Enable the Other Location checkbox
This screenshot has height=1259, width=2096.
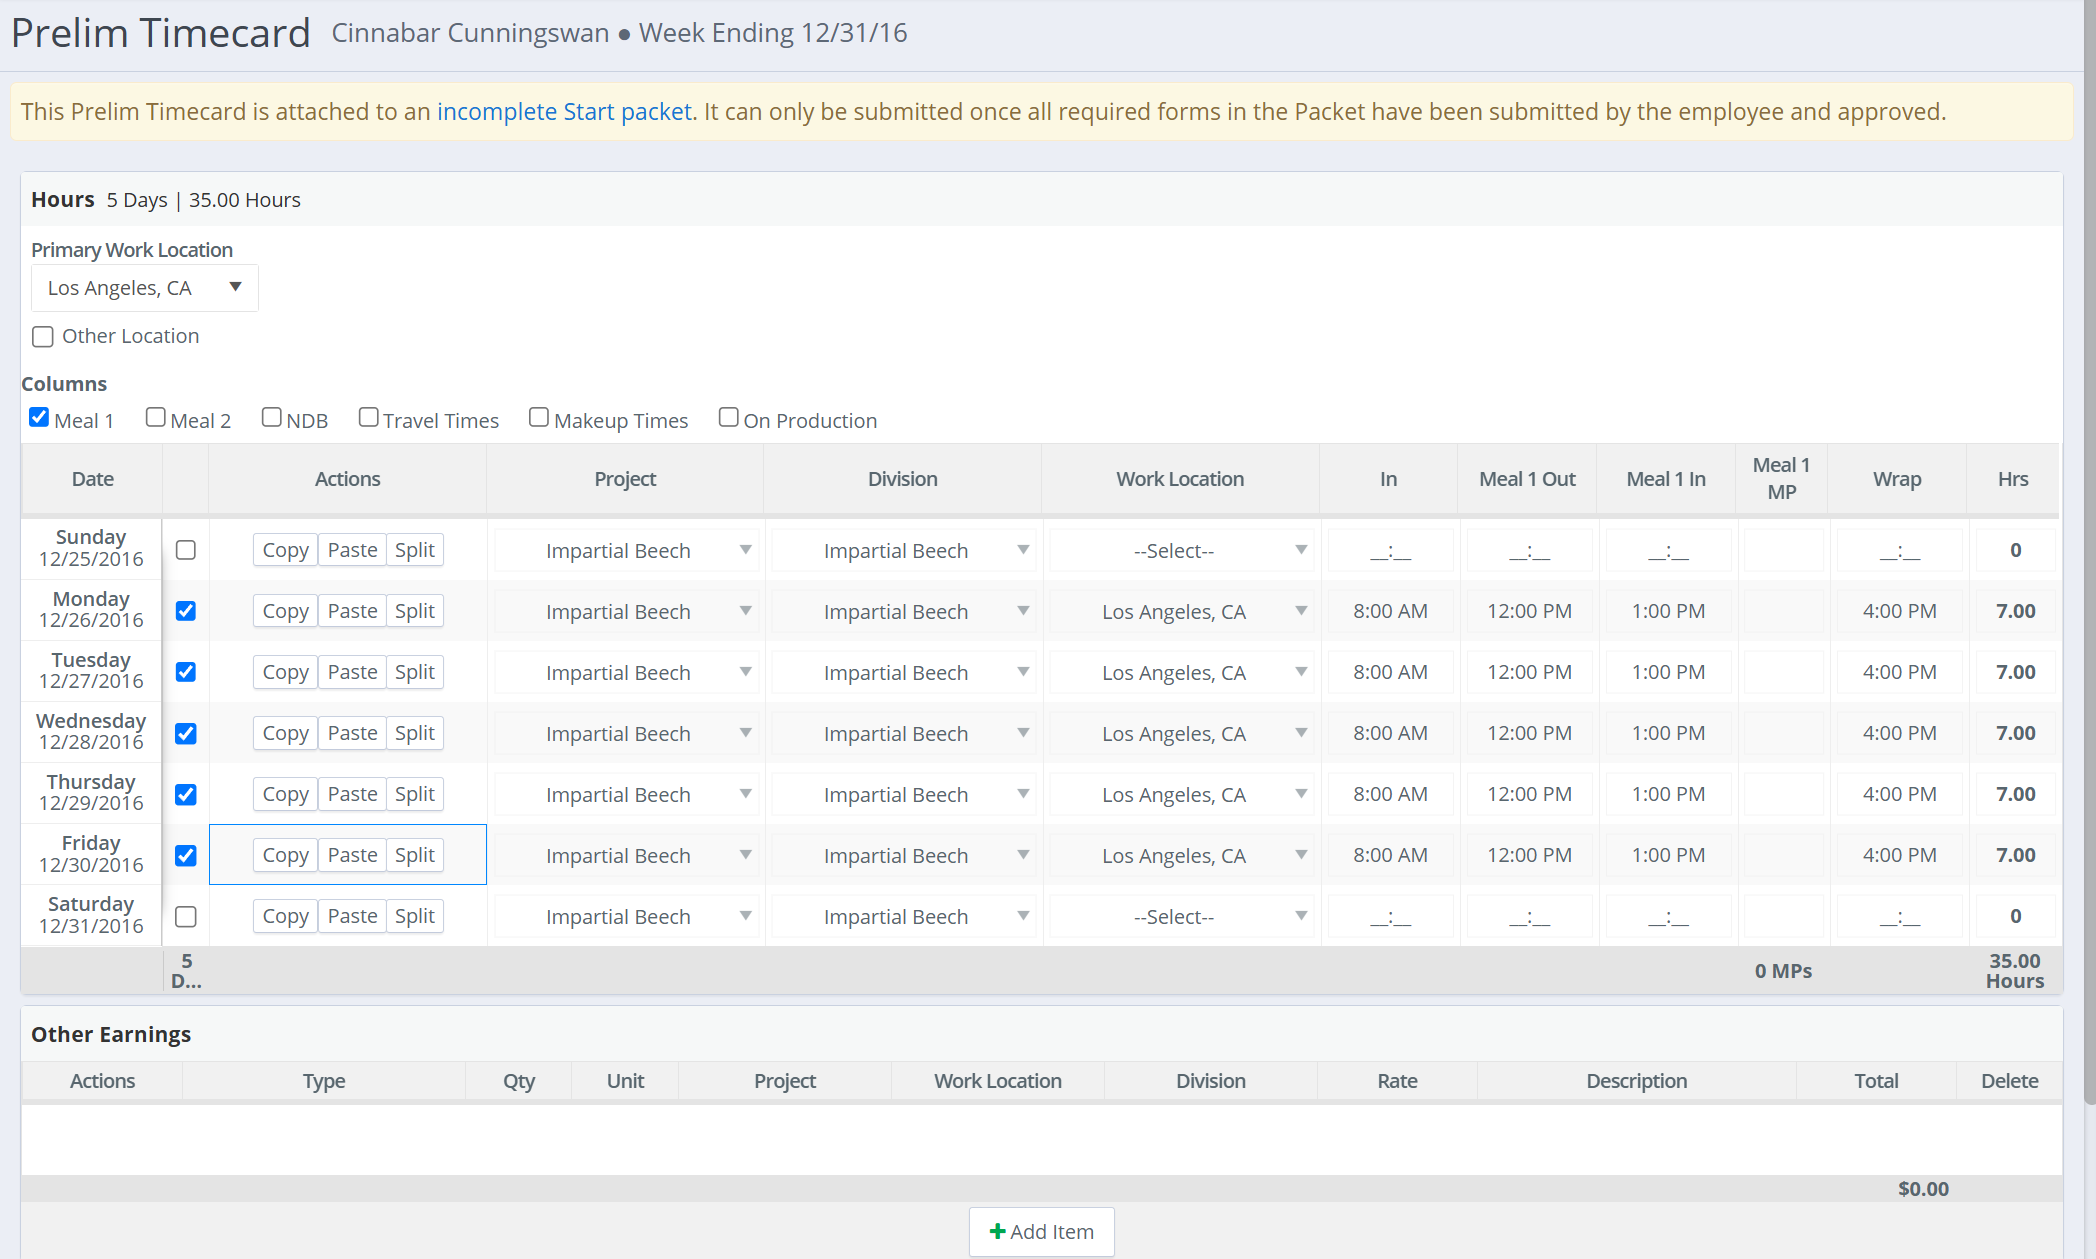coord(43,337)
